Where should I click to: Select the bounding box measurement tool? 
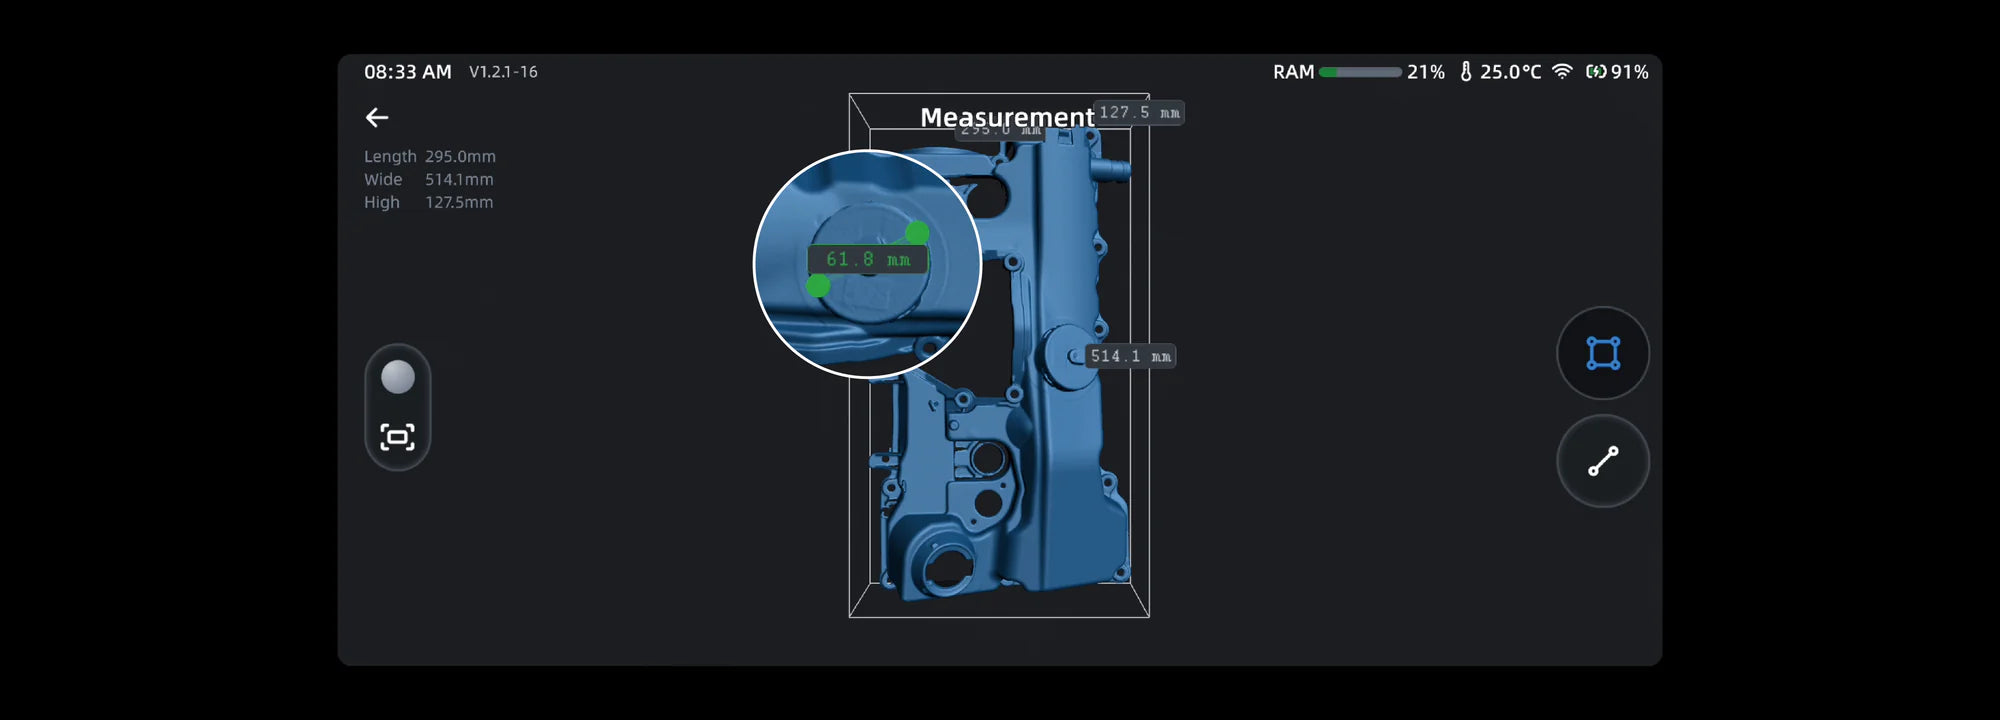pos(1603,353)
